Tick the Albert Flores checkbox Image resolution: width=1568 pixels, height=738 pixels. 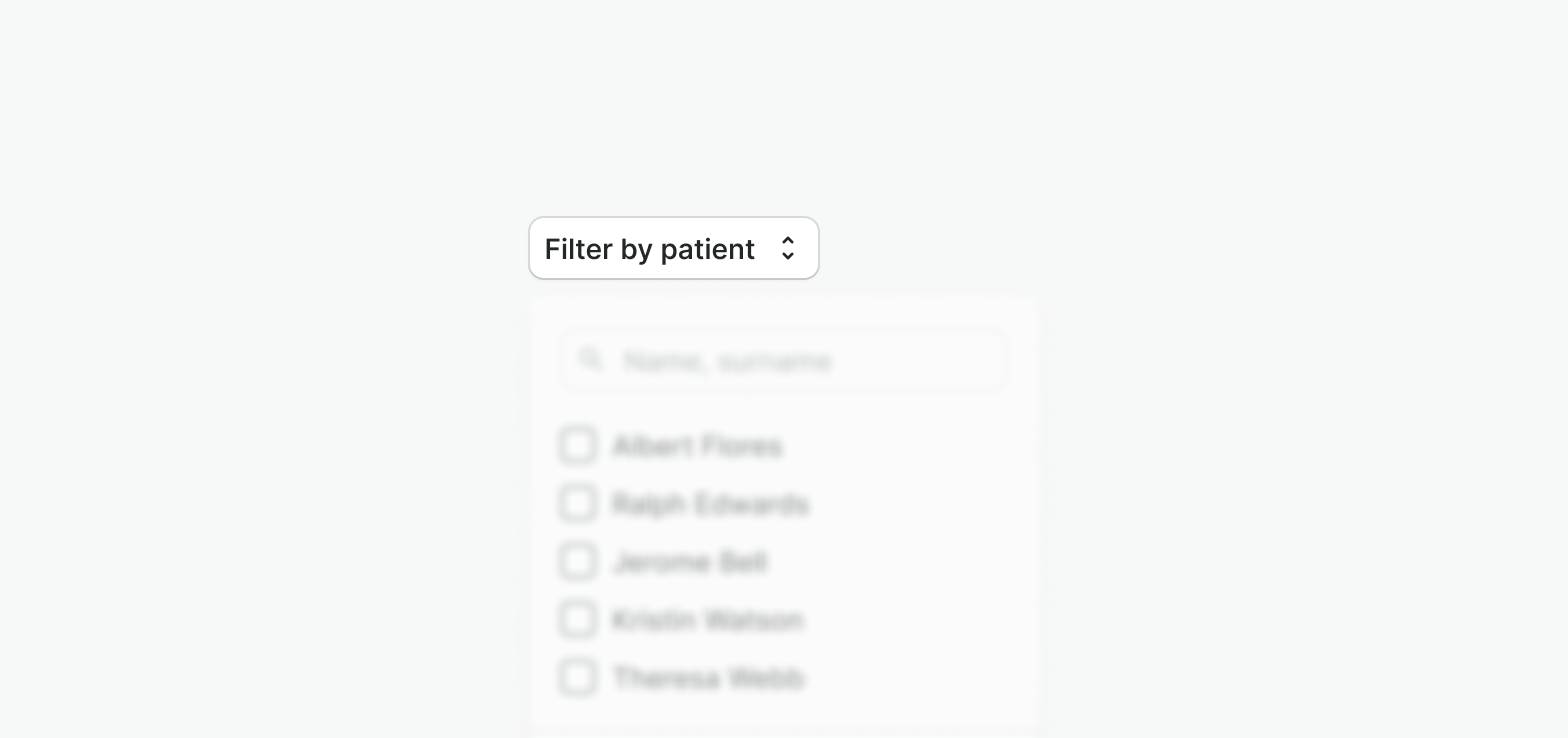coord(578,445)
